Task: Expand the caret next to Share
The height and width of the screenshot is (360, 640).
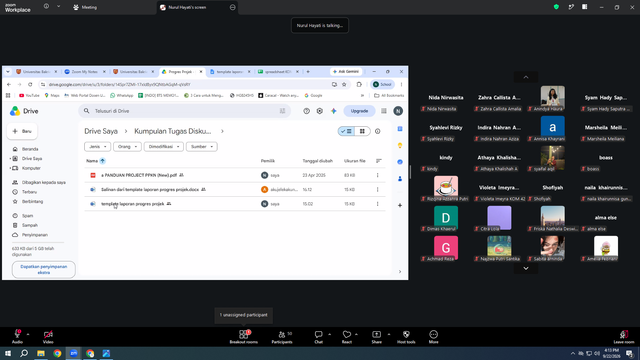Action: click(389, 334)
